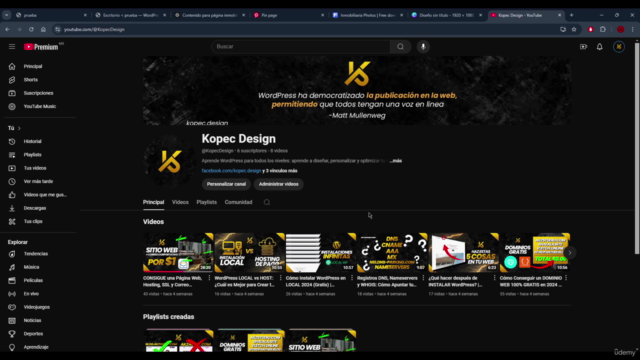Open options for Qué hacer después video
This screenshot has width=640, height=360.
(494, 278)
